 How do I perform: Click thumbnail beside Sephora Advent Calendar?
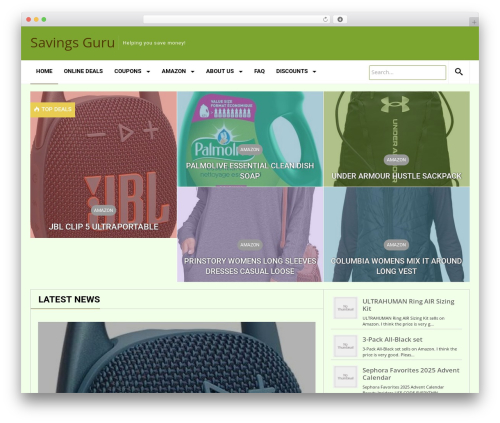[345, 377]
